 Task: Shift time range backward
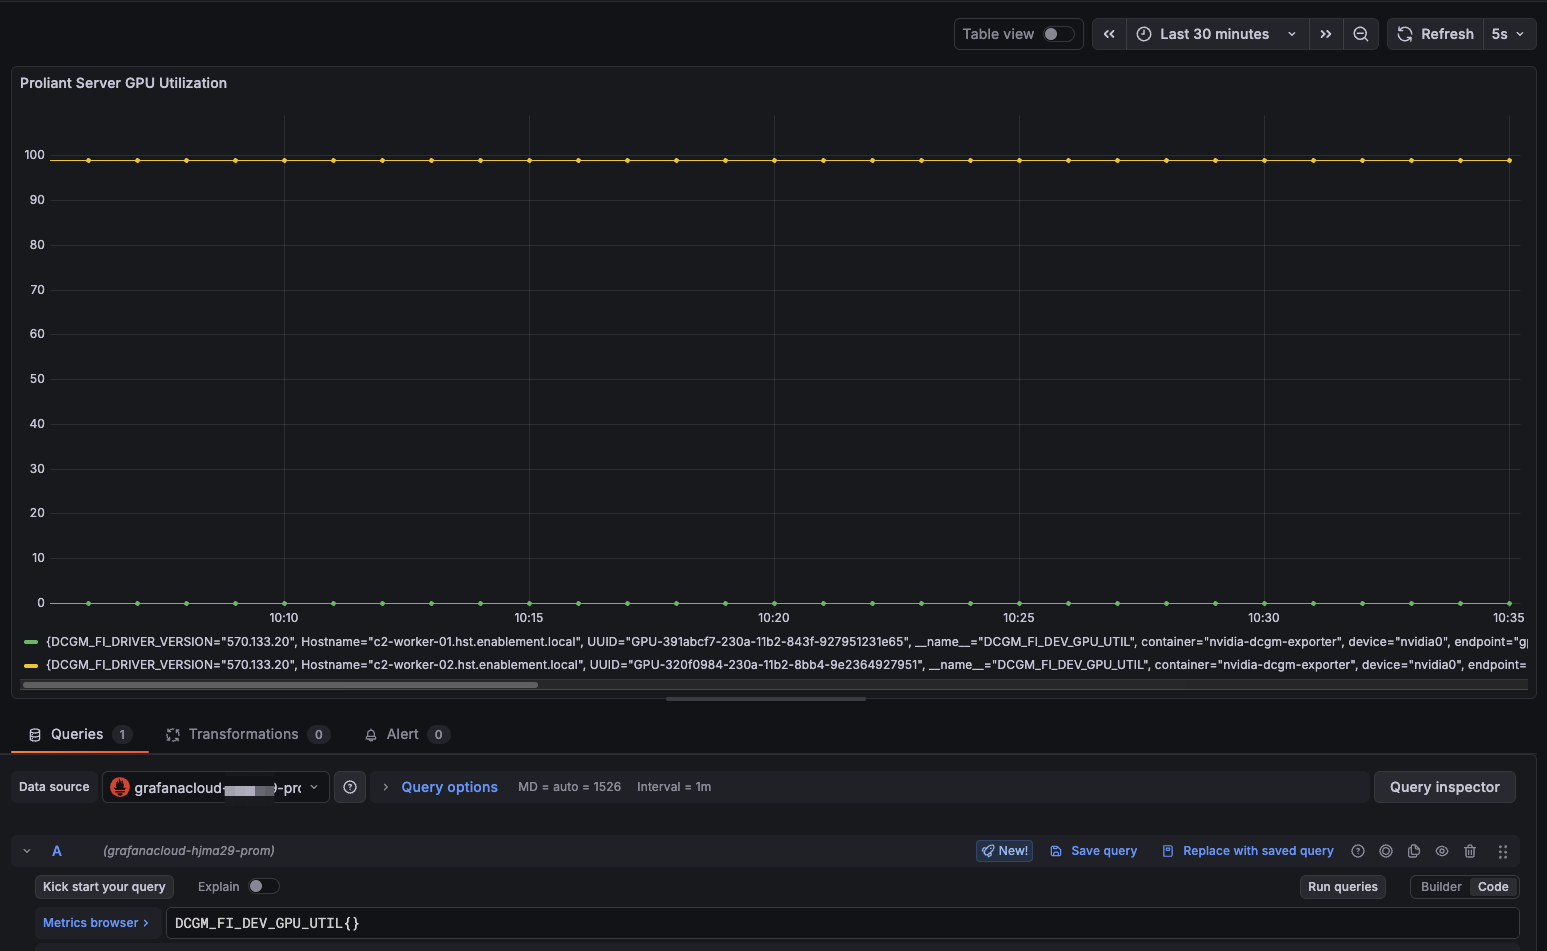click(1109, 34)
